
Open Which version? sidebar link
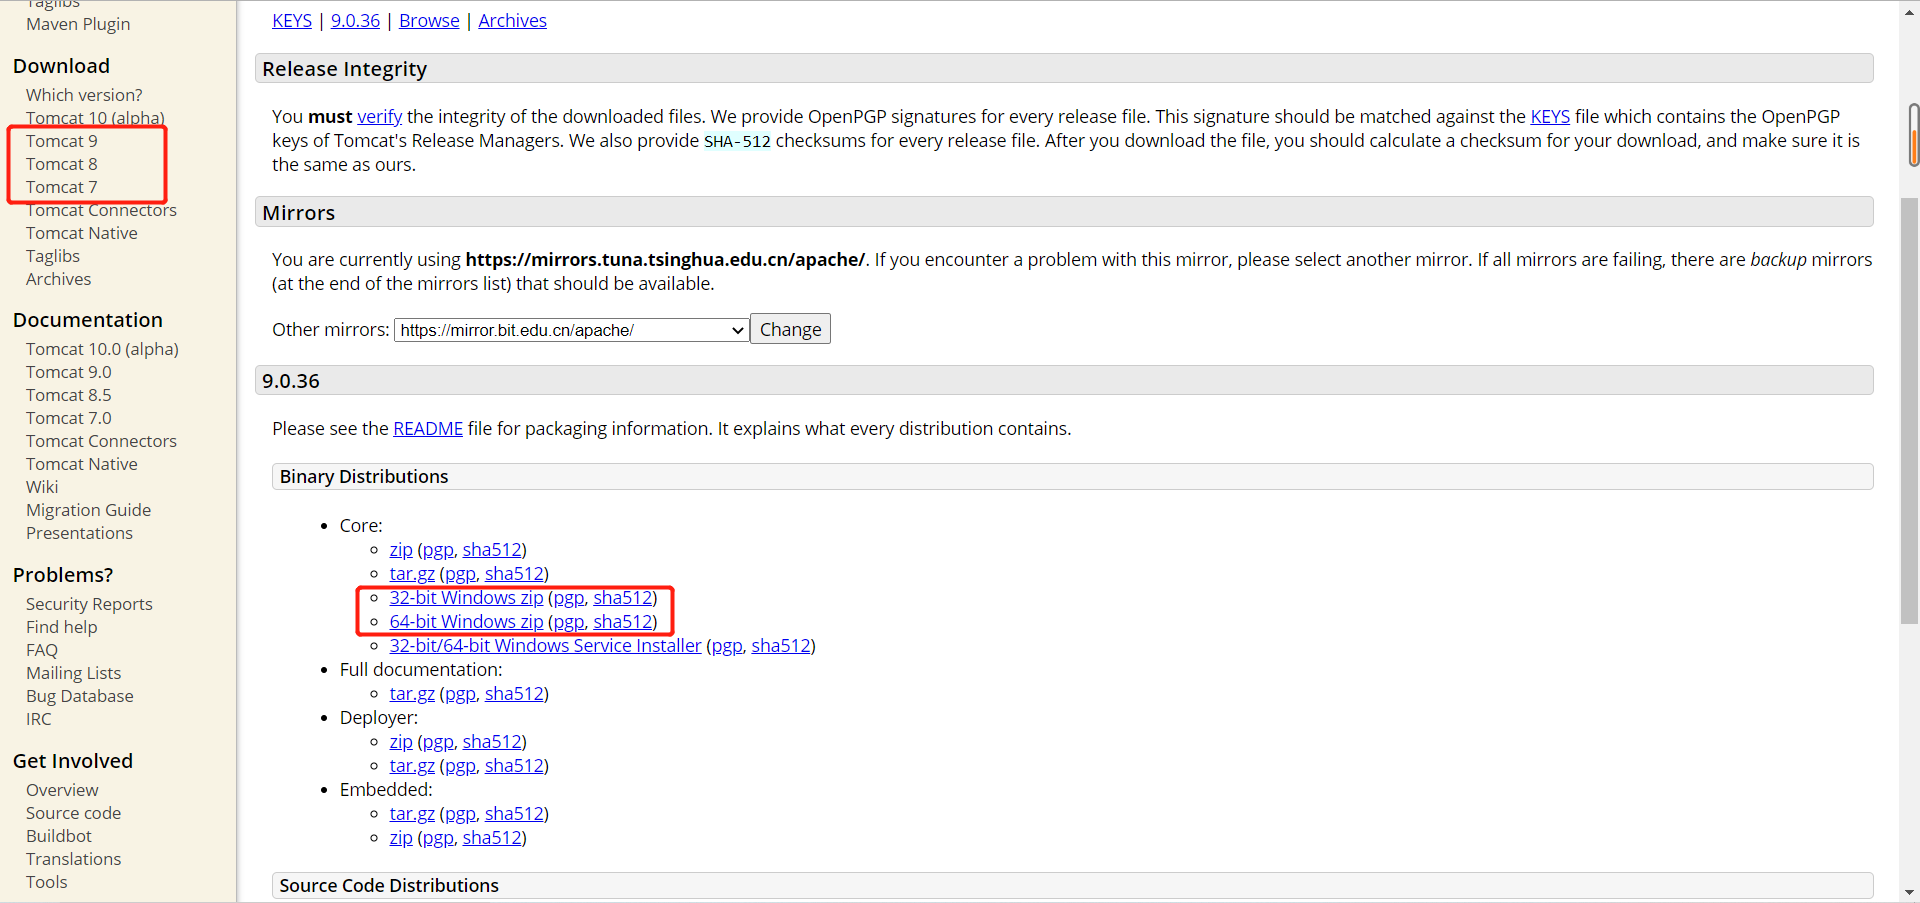tap(84, 95)
